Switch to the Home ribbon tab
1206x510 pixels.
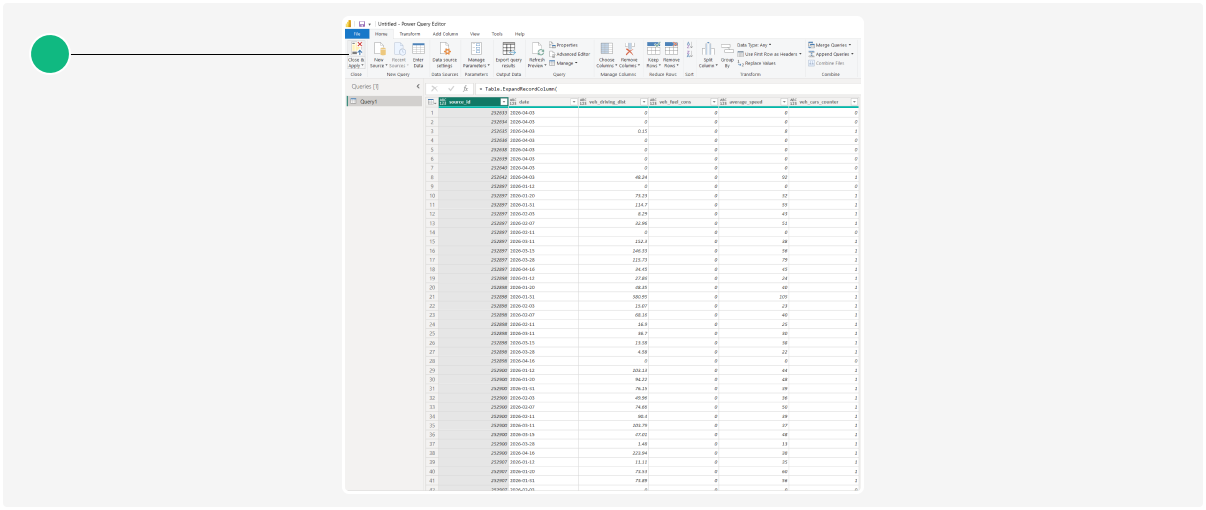381,34
